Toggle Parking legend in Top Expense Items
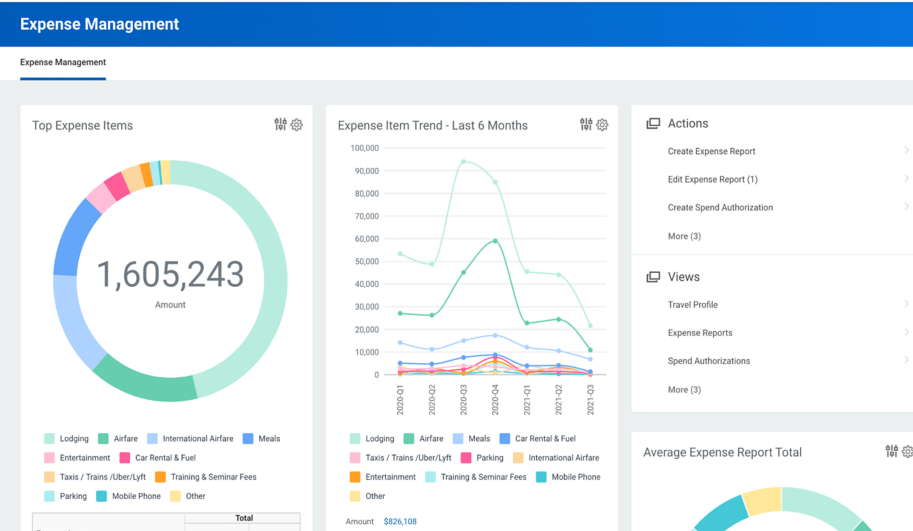This screenshot has height=531, width=913. pyautogui.click(x=65, y=496)
